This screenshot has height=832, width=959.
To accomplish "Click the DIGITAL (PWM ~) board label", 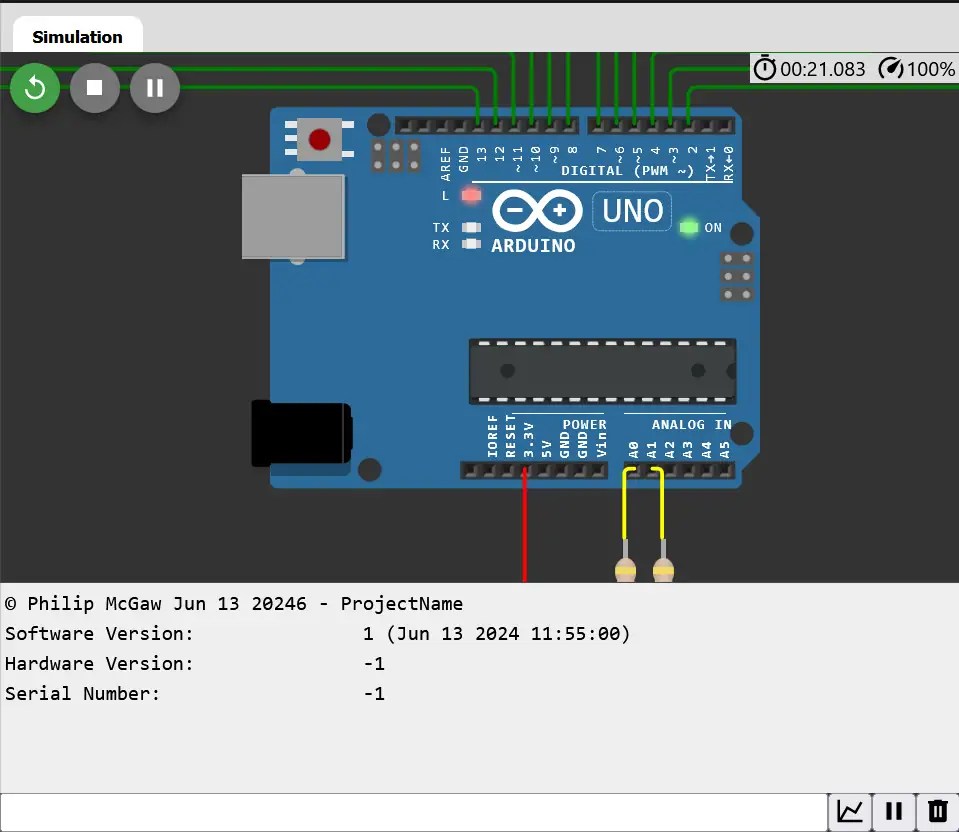I will (x=628, y=171).
